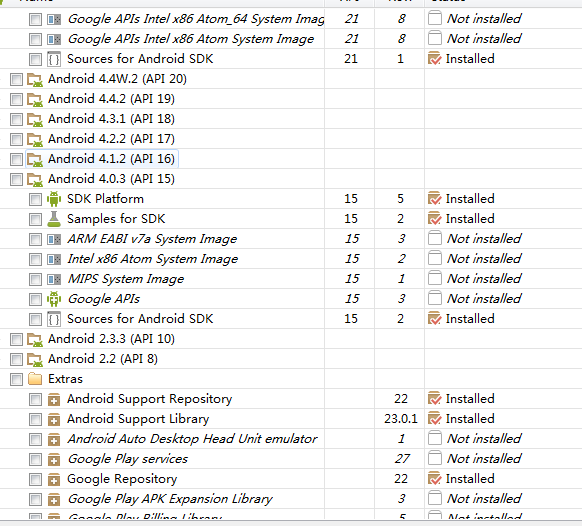The width and height of the screenshot is (582, 526).
Task: Select the Android 4.4.2 (API 19) tree row
Action: (111, 99)
